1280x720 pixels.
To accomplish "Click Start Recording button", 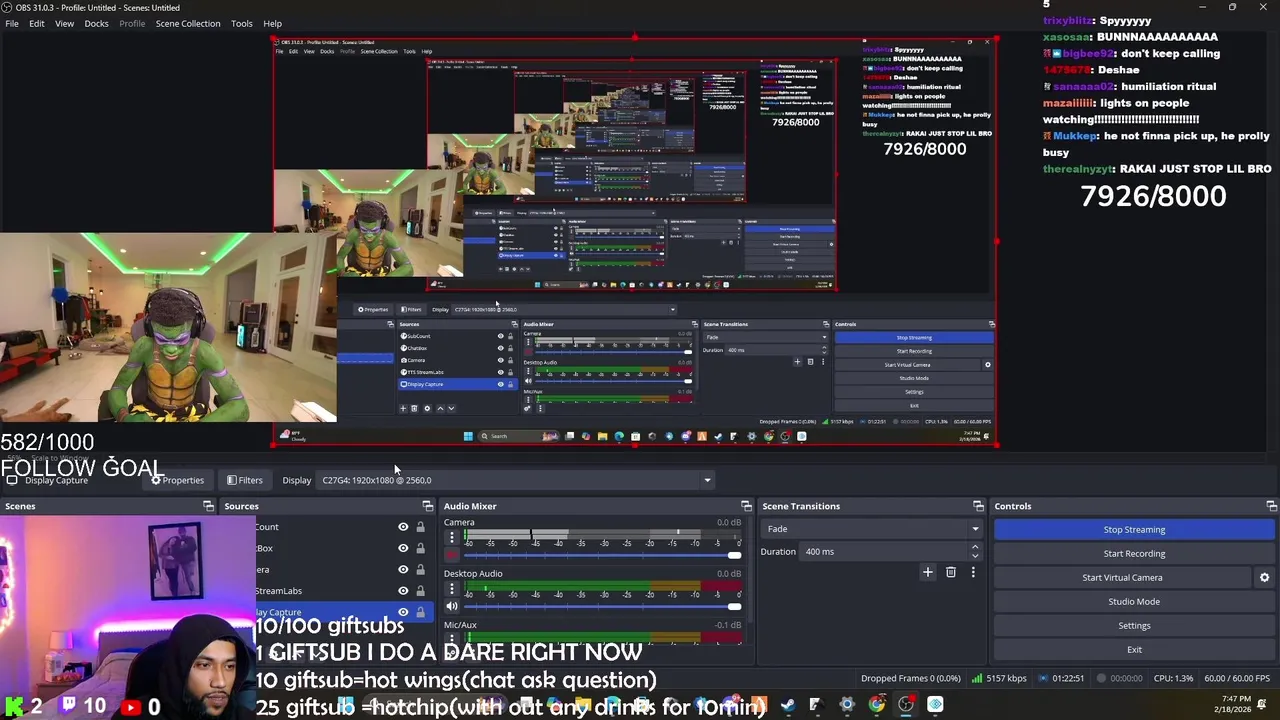I will coord(1134,553).
